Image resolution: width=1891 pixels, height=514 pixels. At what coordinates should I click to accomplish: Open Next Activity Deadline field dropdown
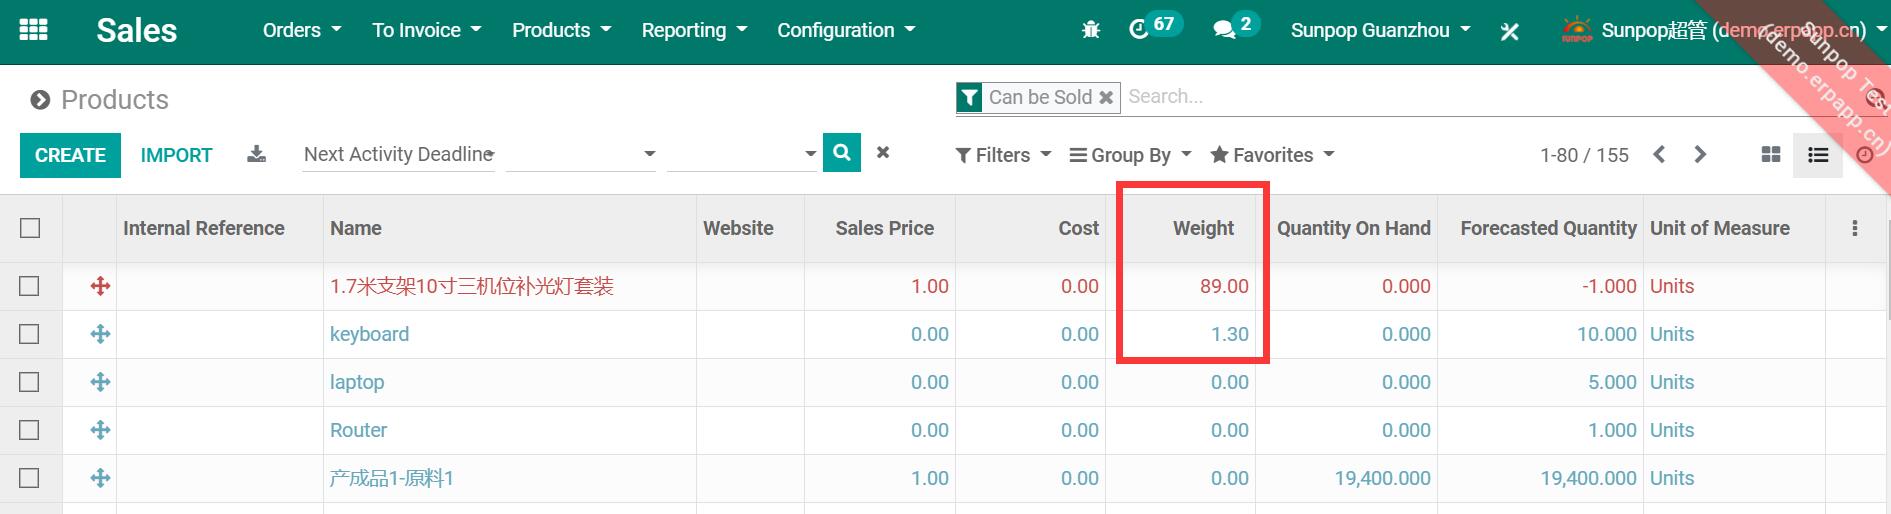(x=399, y=154)
